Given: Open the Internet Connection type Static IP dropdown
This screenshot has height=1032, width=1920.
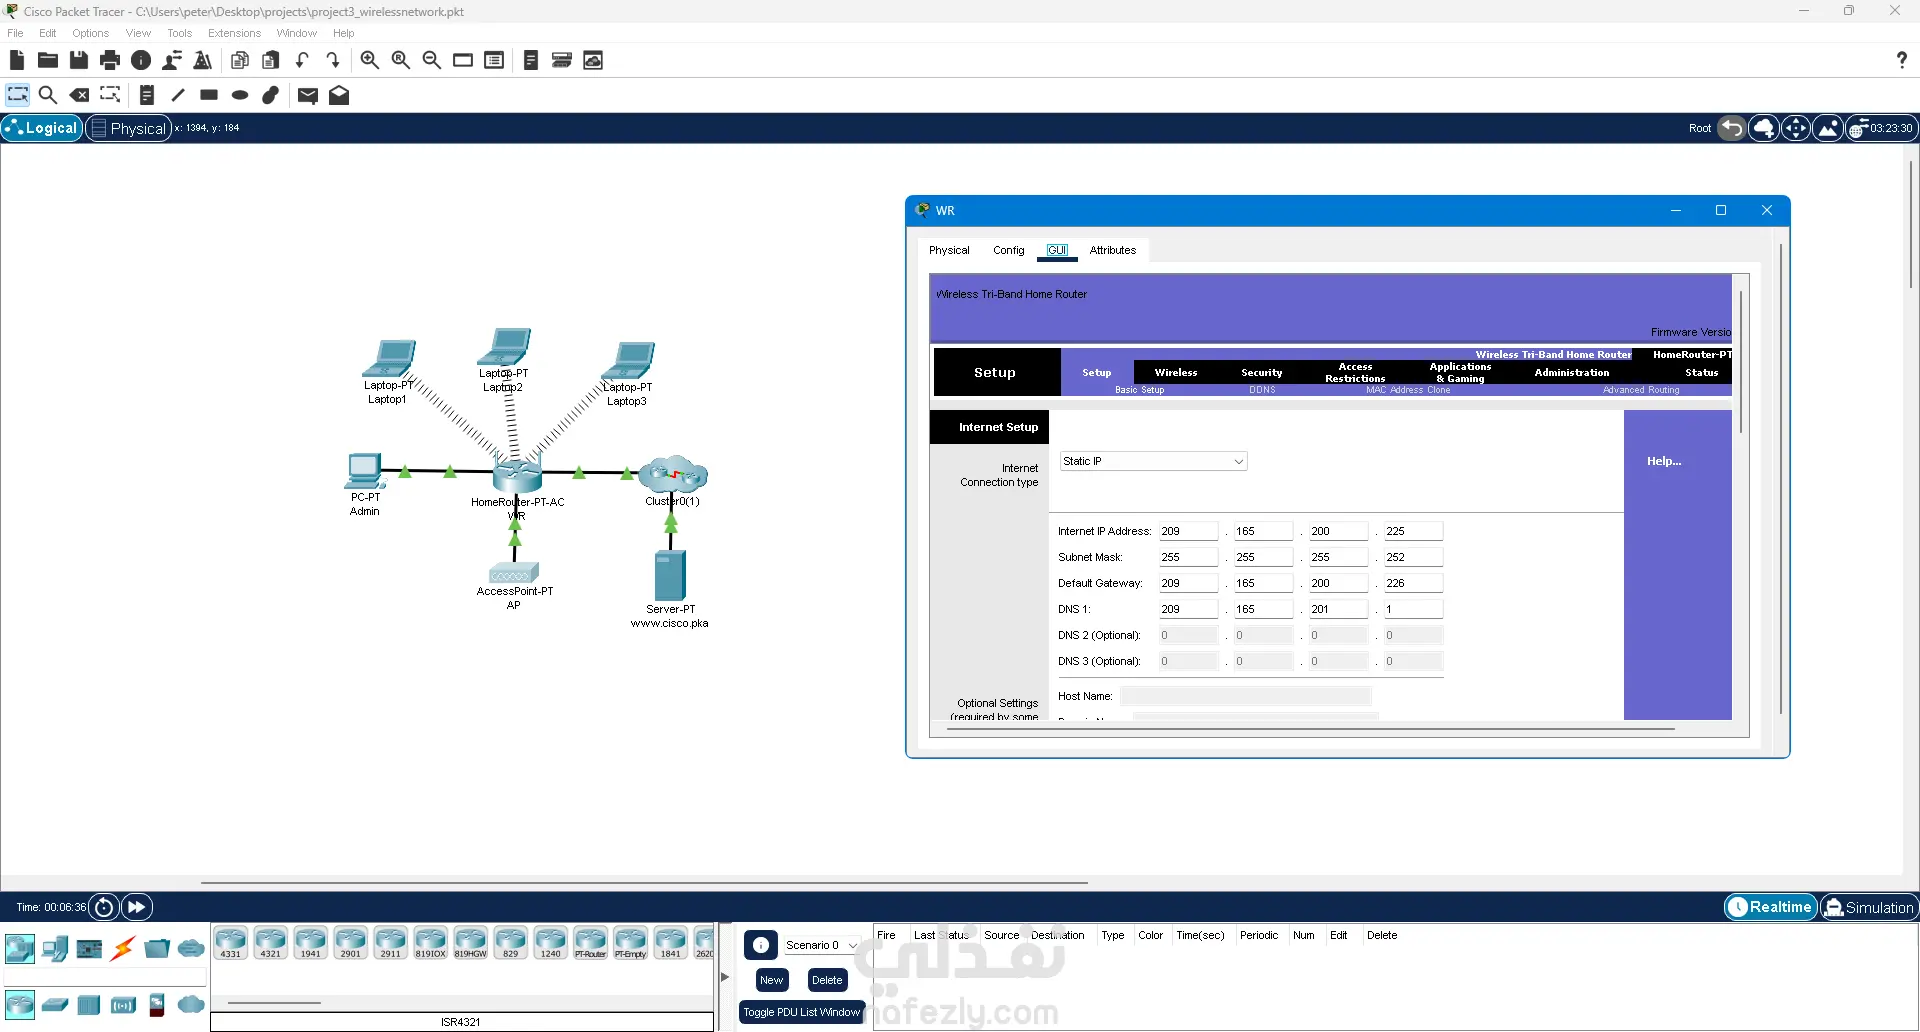Looking at the screenshot, I should [x=1153, y=461].
